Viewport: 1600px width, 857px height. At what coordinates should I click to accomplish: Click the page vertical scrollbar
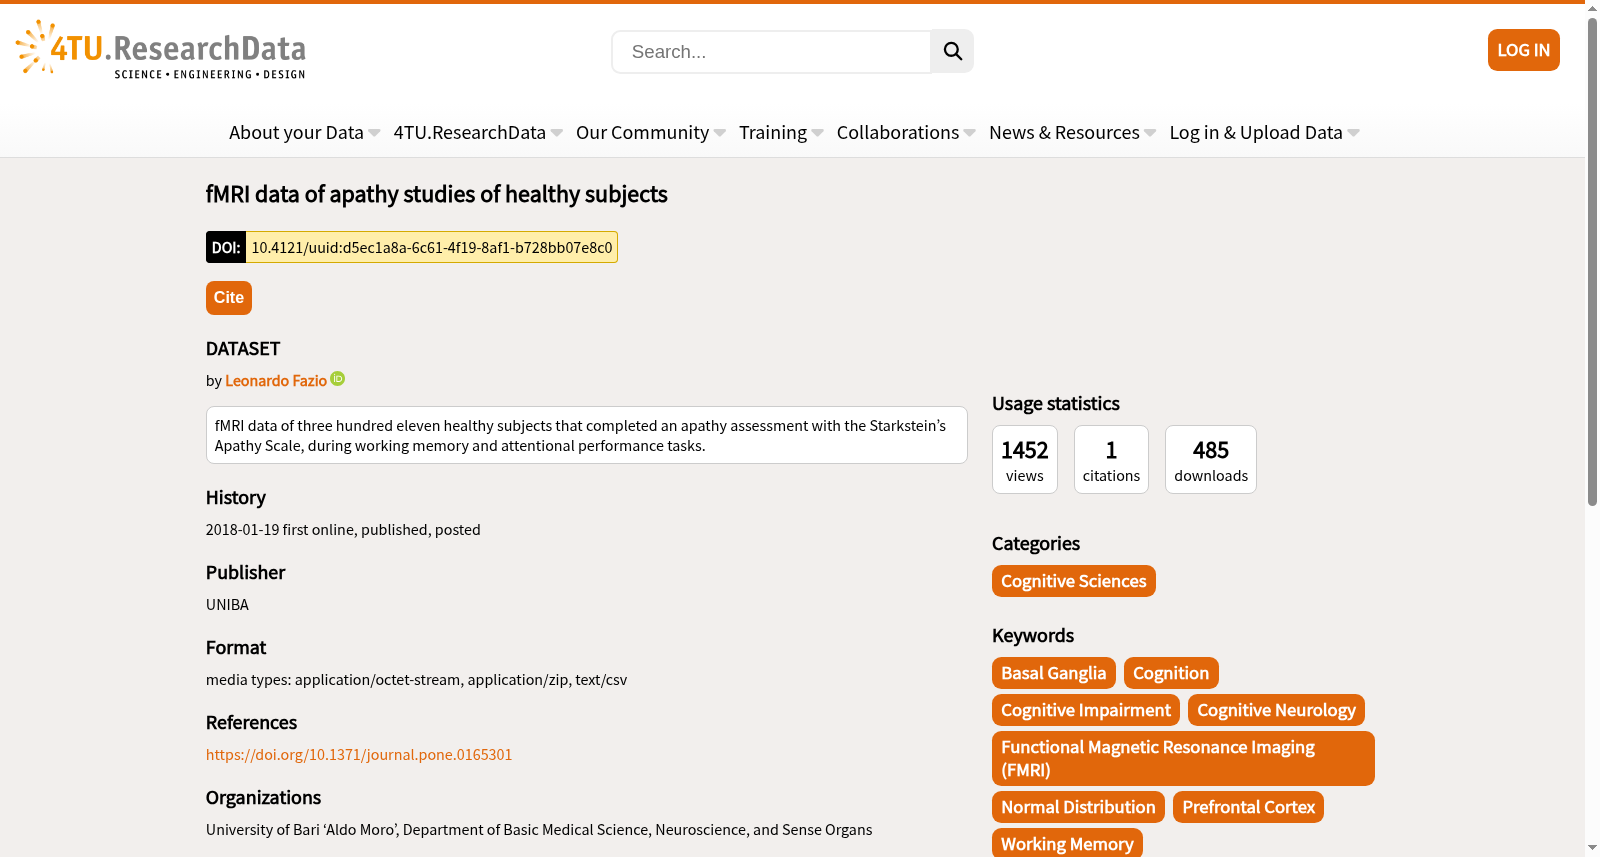pyautogui.click(x=1592, y=428)
